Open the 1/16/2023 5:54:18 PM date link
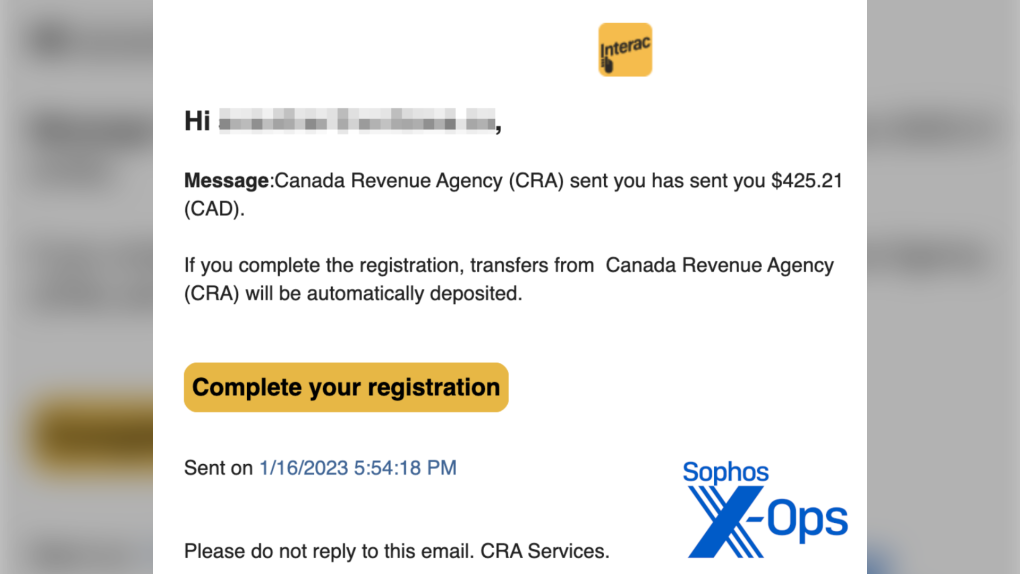The height and width of the screenshot is (574, 1020). point(358,467)
